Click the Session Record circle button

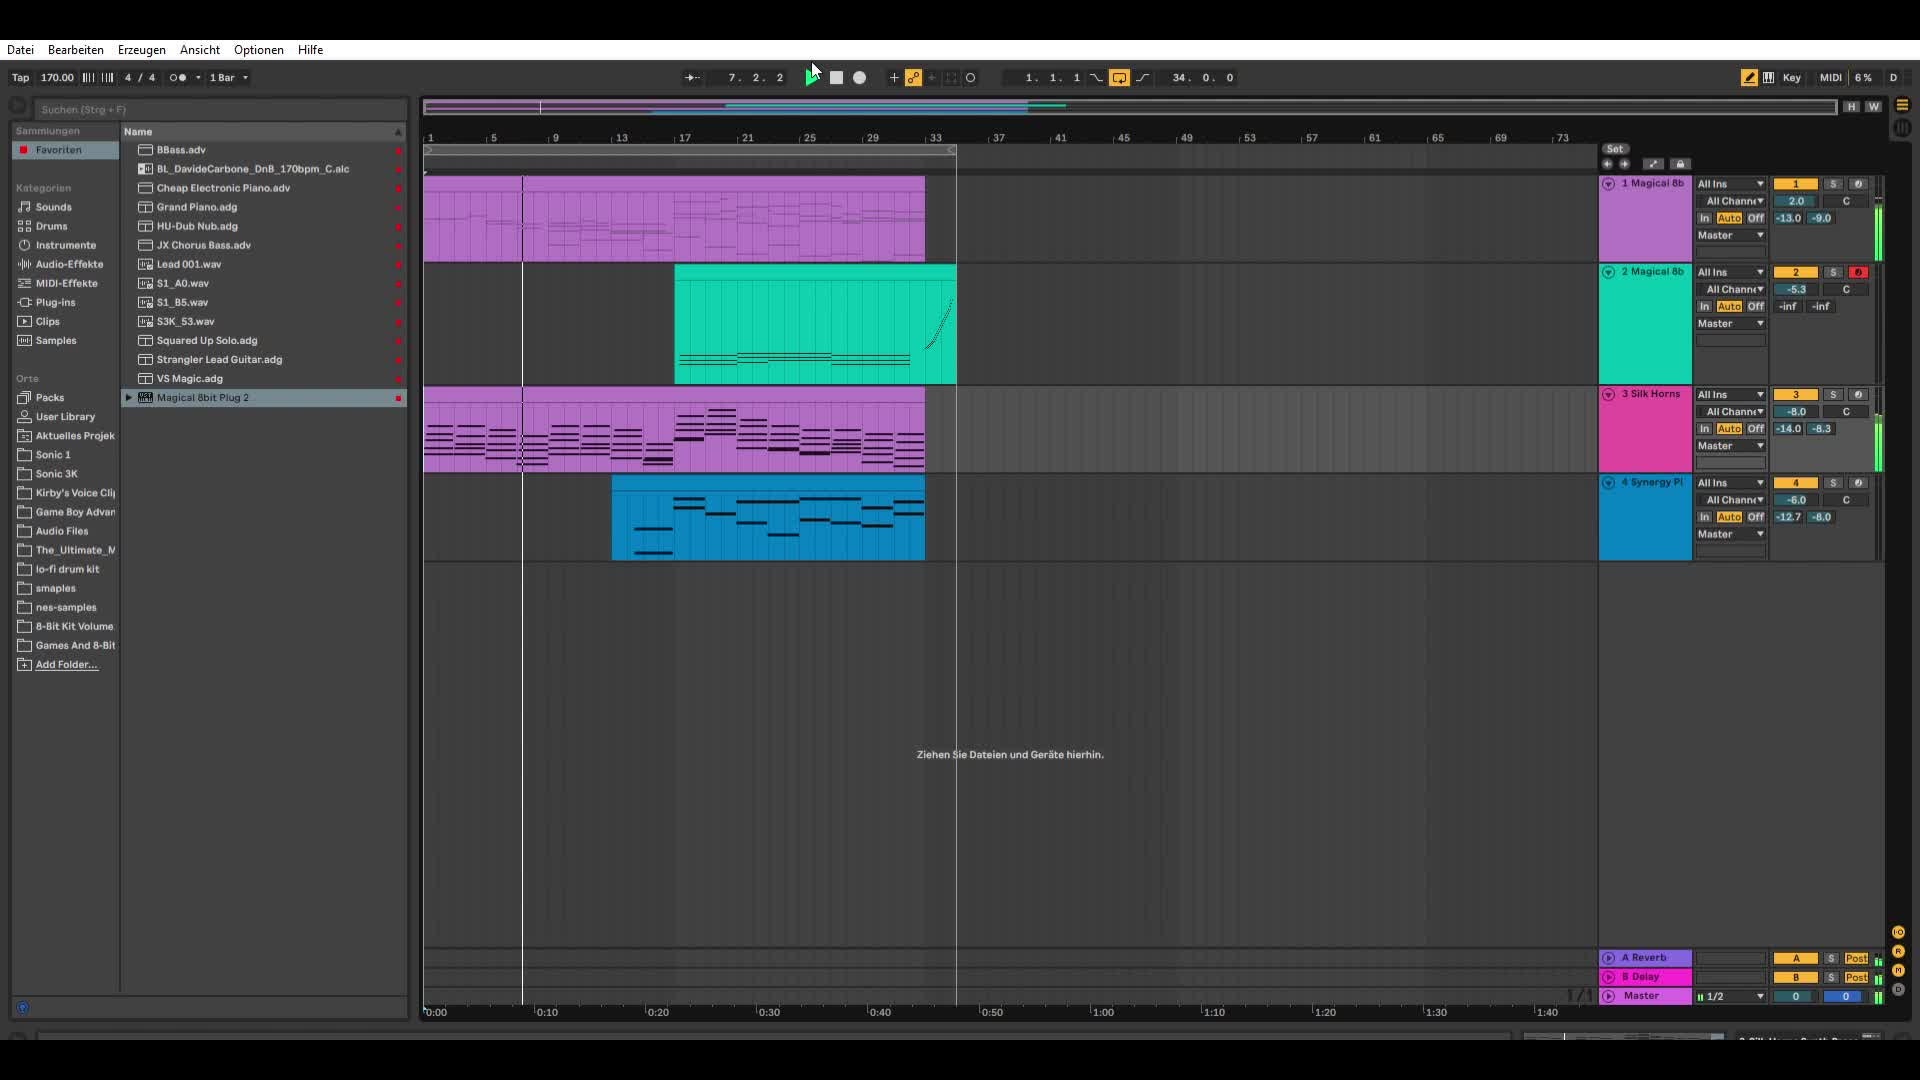pos(970,78)
